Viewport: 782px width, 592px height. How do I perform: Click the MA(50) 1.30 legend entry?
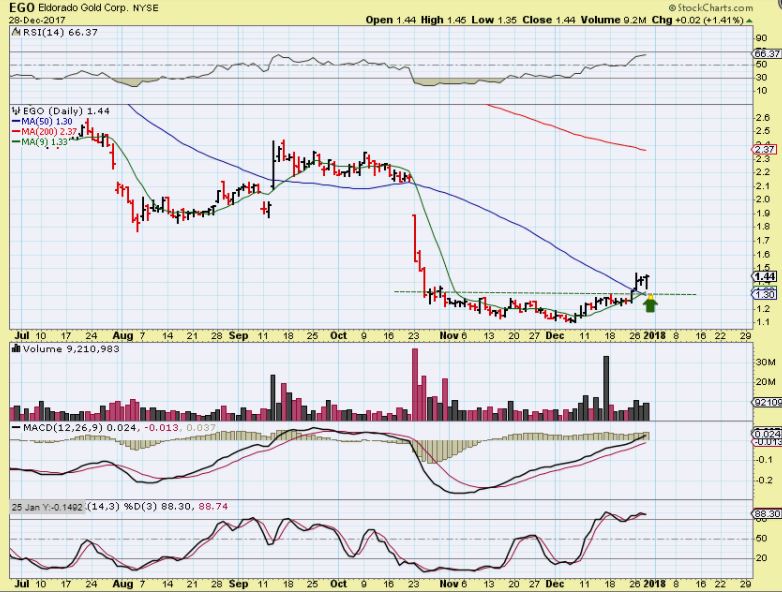click(42, 122)
